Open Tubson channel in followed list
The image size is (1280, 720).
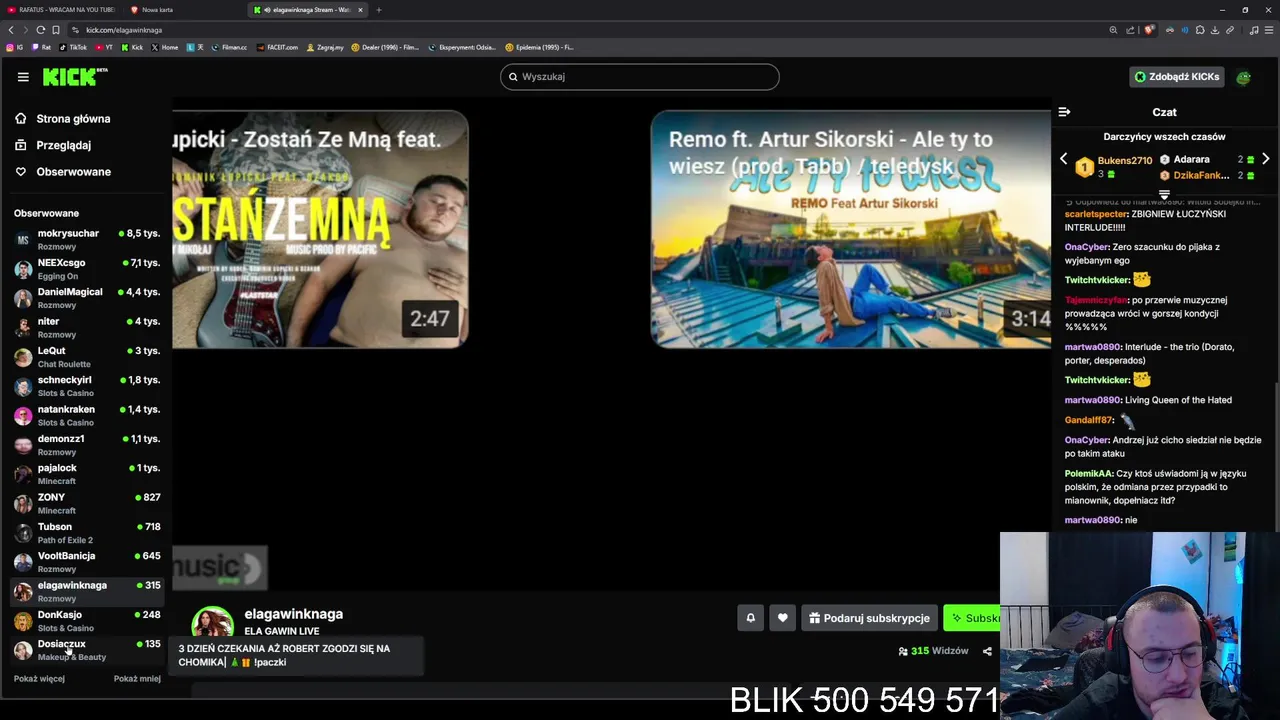coord(87,533)
